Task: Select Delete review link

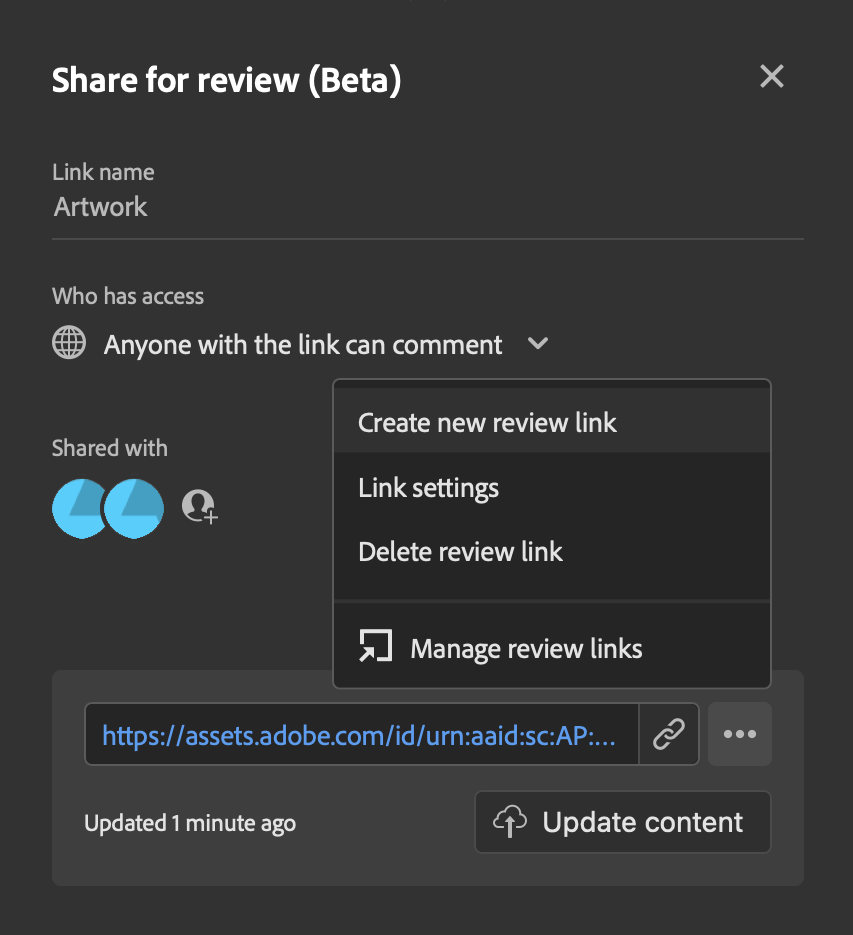Action: coord(460,551)
